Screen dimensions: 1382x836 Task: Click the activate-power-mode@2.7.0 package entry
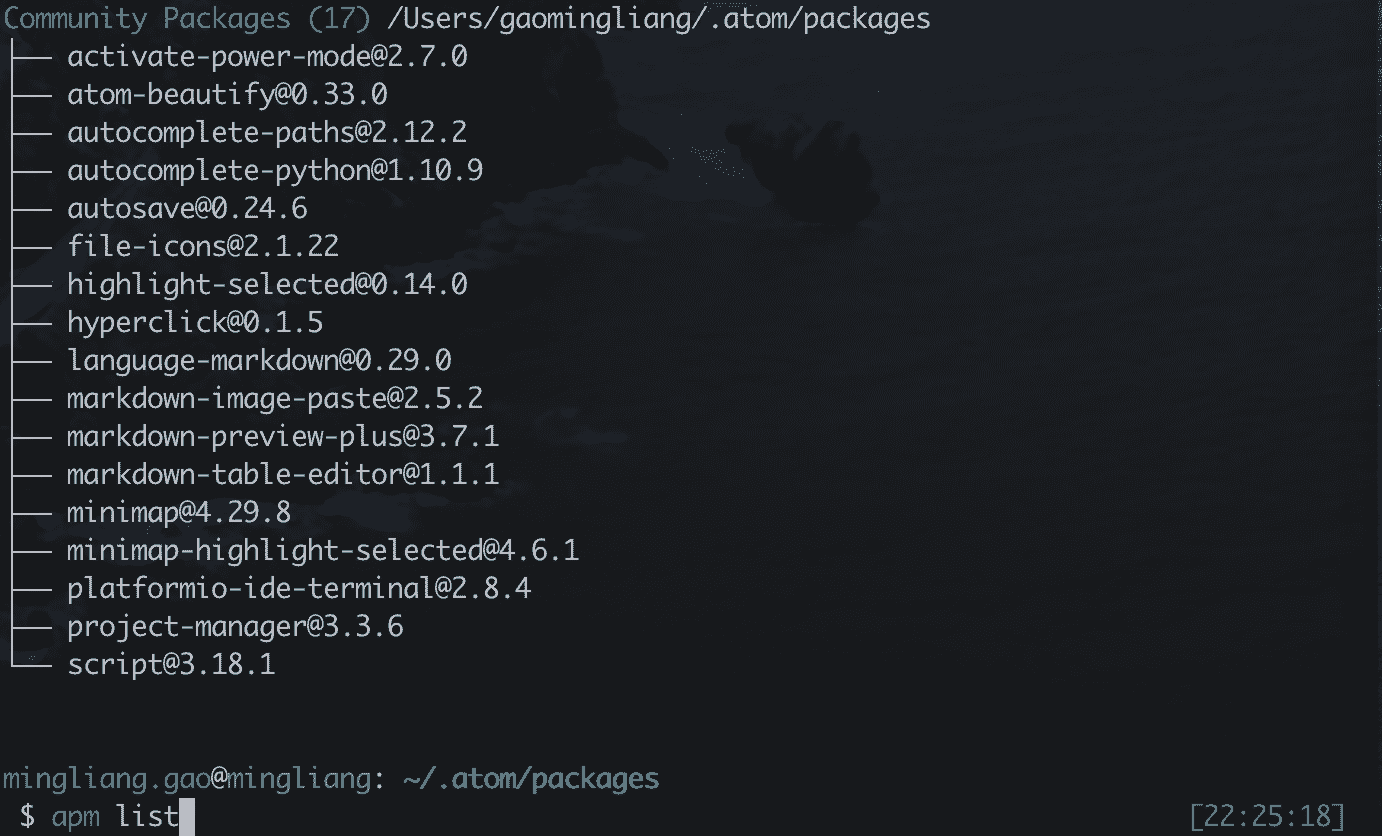coord(267,56)
